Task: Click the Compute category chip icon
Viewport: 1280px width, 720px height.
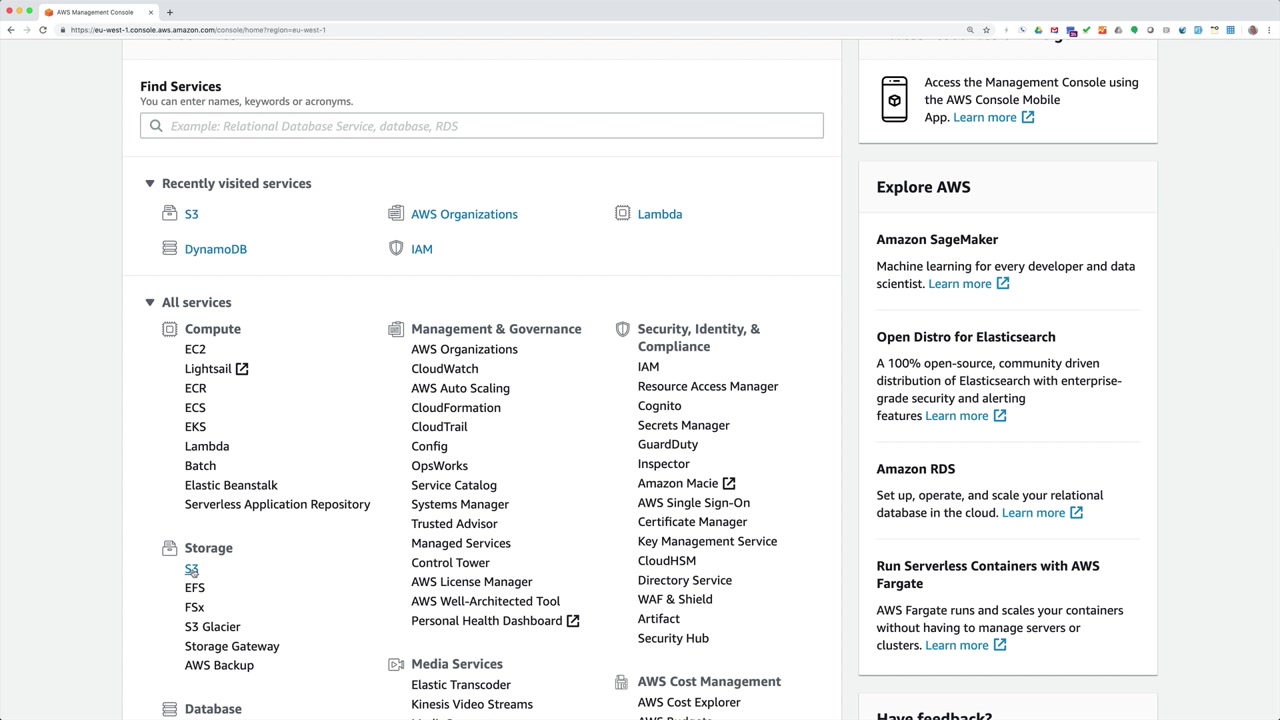Action: coord(169,329)
